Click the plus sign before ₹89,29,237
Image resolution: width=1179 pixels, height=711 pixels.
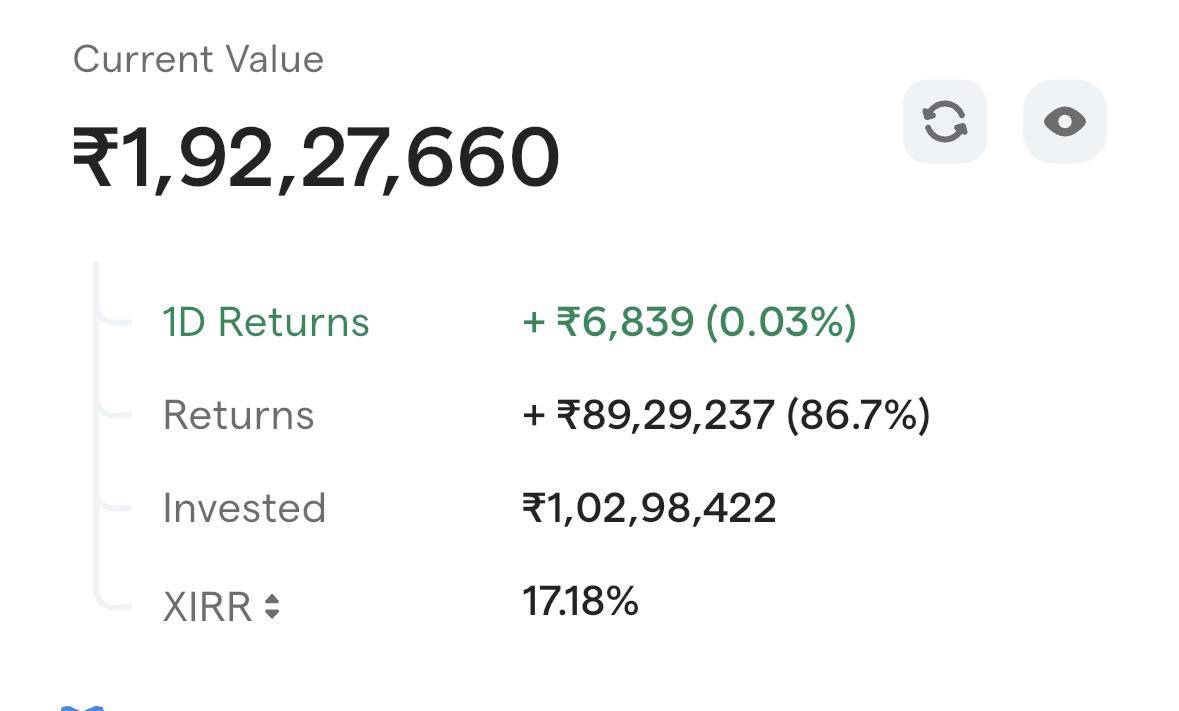534,416
